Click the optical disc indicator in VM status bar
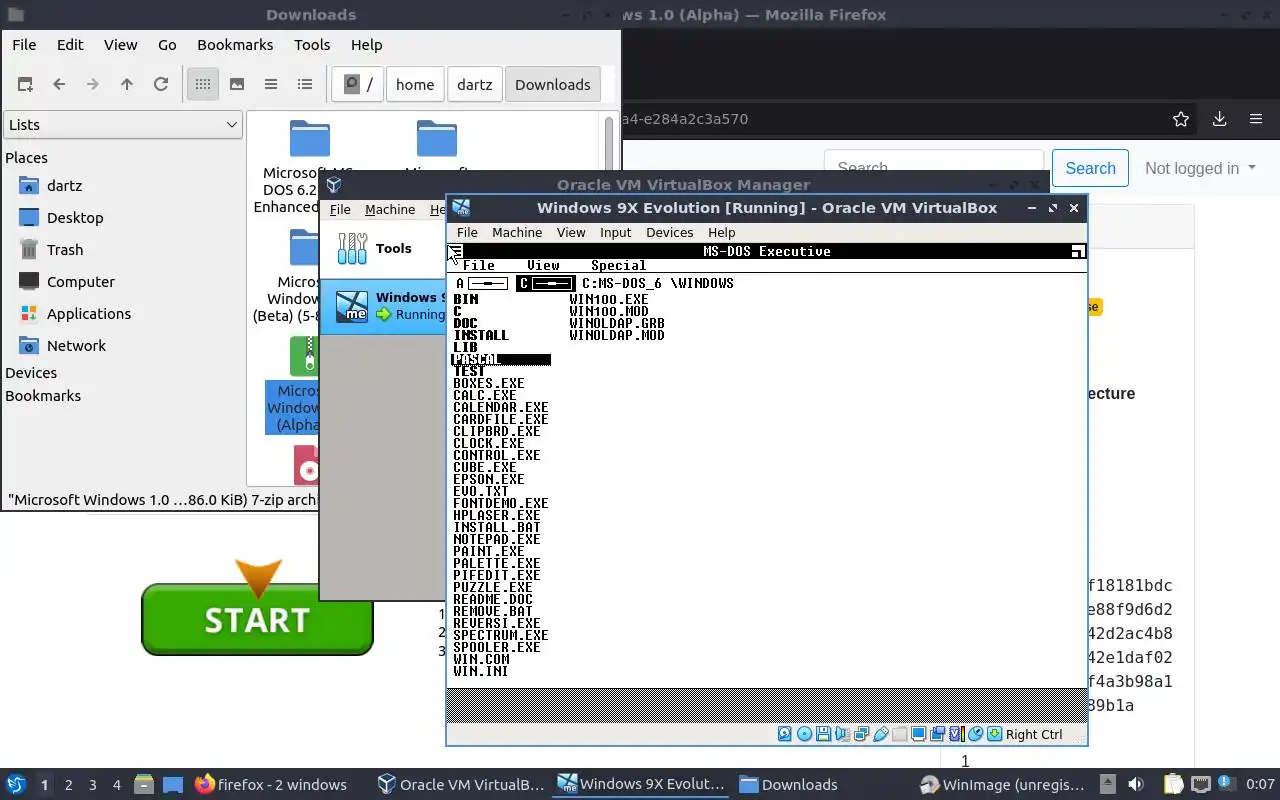This screenshot has width=1280, height=800. 804,734
